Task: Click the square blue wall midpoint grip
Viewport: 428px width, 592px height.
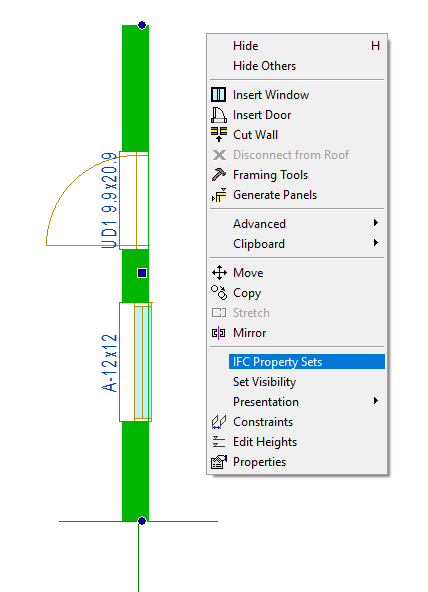Action: tap(142, 273)
